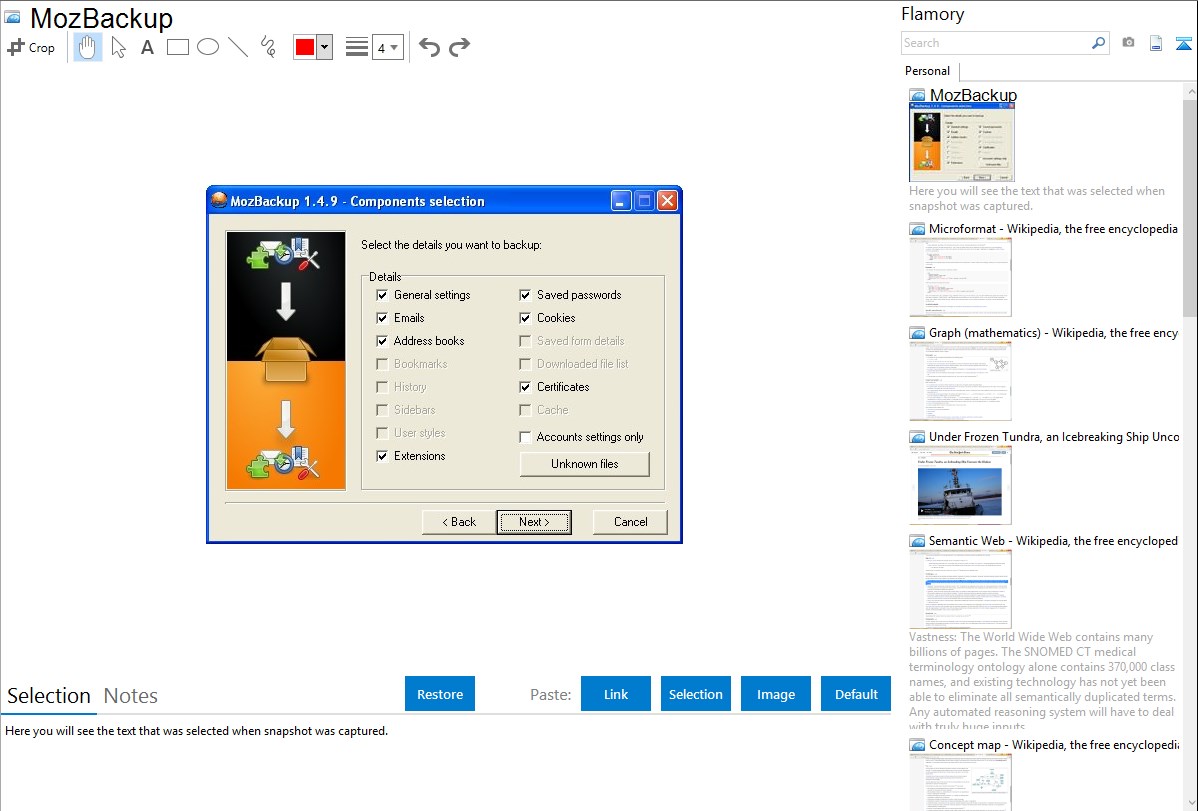Open the Semantic Web thumbnail
The image size is (1198, 811).
pos(960,589)
